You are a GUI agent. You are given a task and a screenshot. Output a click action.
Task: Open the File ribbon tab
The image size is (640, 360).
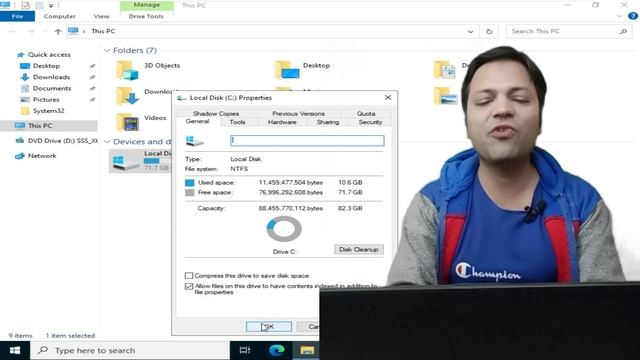coord(17,16)
